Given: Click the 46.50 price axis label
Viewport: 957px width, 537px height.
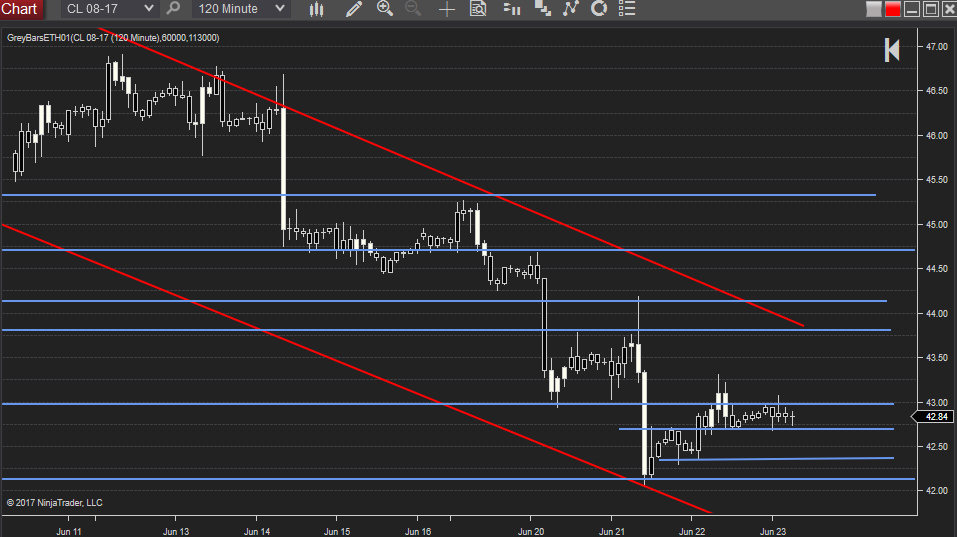Looking at the screenshot, I should 936,90.
